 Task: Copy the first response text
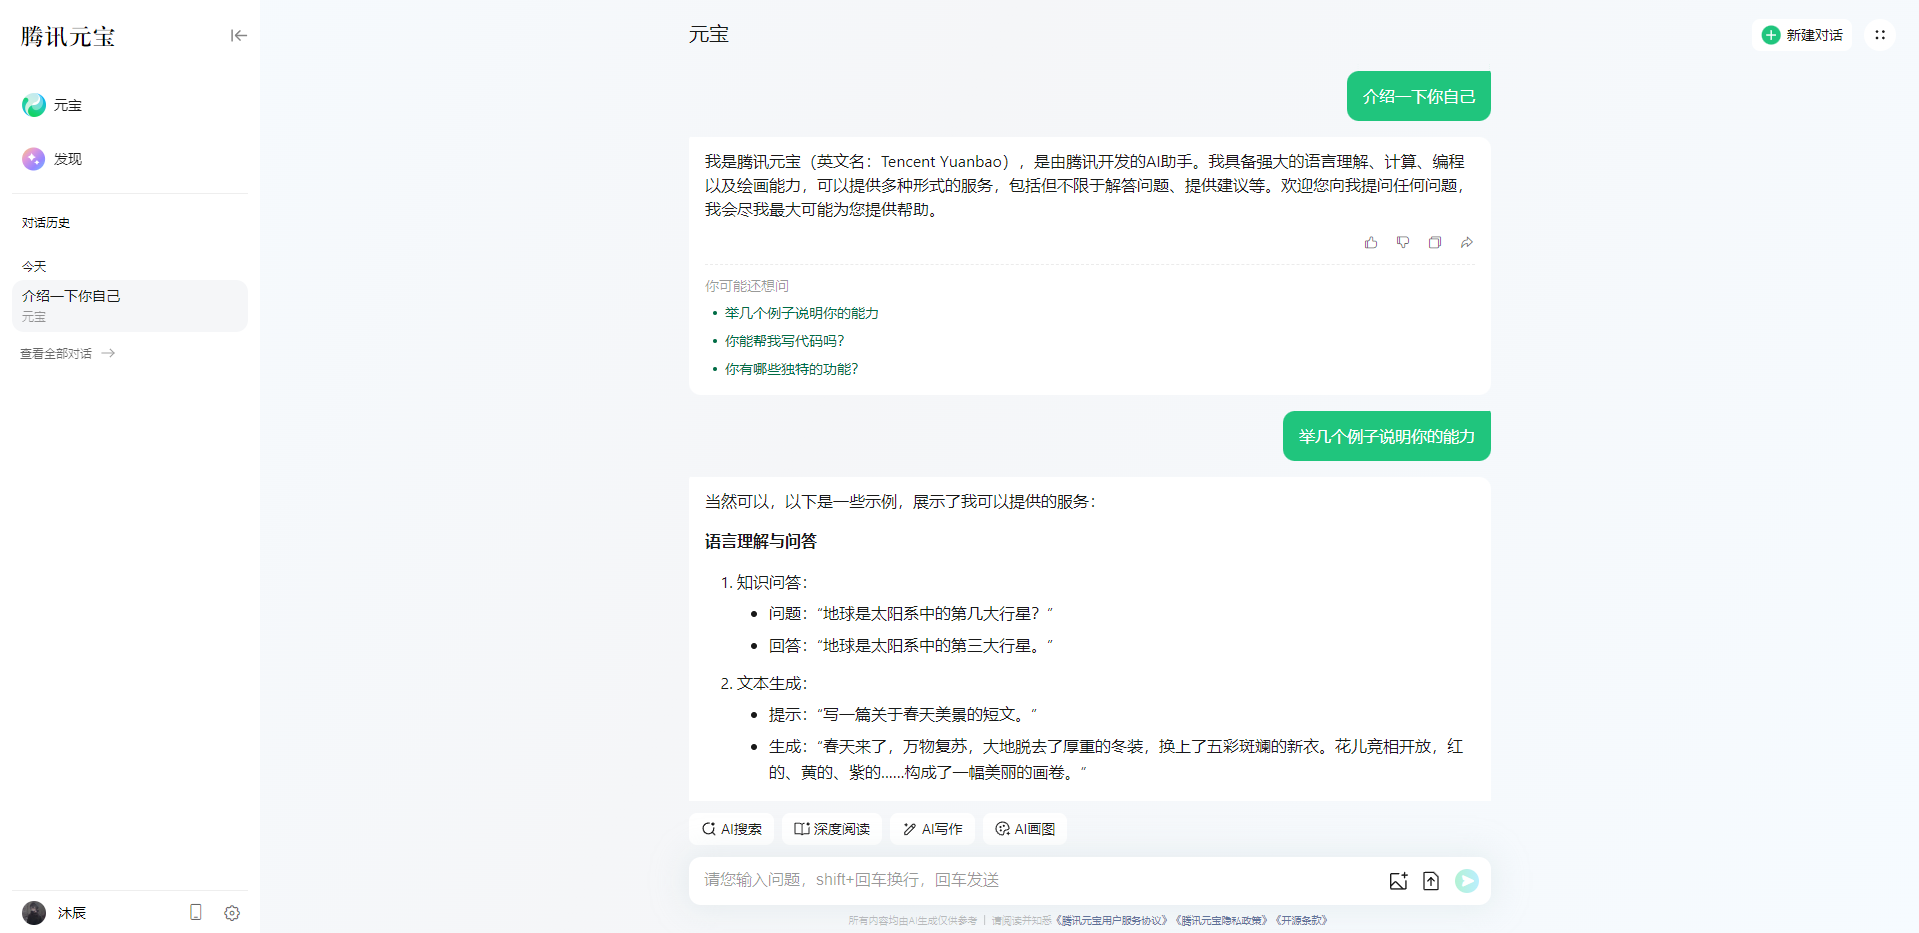[x=1435, y=242]
